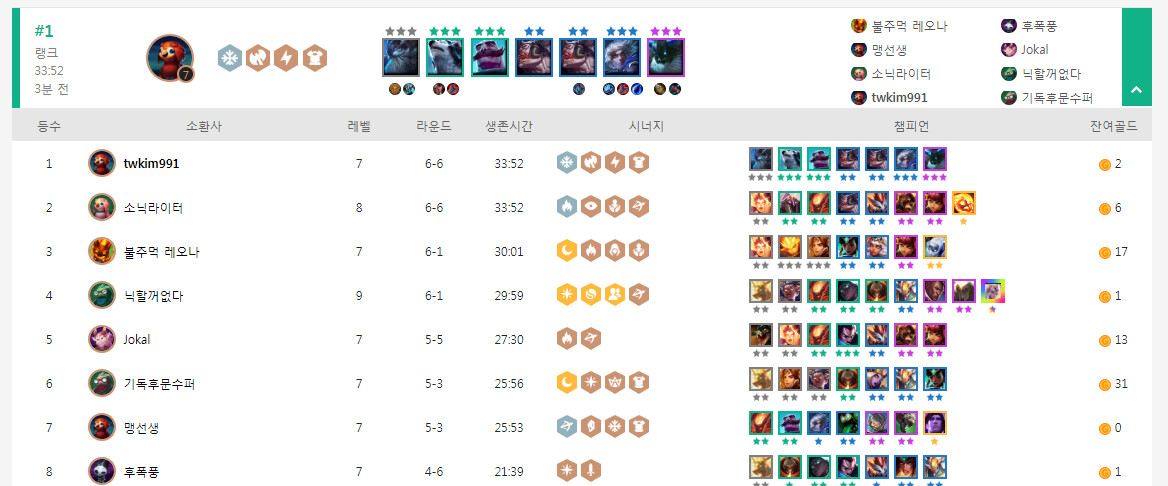1168x486 pixels.
Task: Click the eye synergy icon in 소닉라이터 row
Action: pyautogui.click(x=591, y=207)
